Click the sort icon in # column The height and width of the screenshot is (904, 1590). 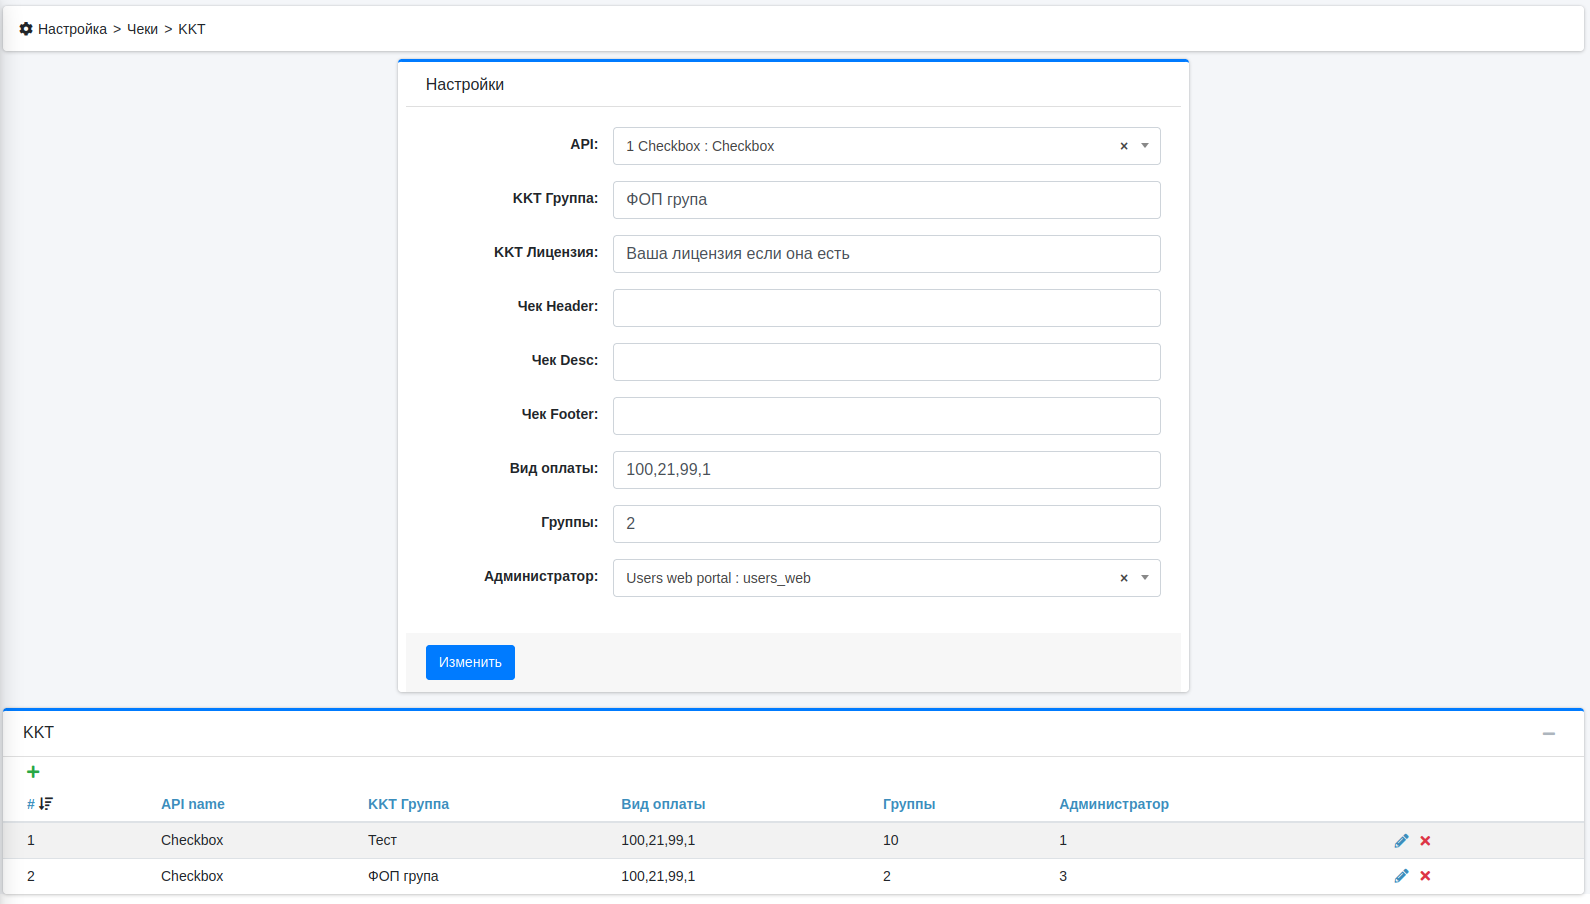point(46,804)
